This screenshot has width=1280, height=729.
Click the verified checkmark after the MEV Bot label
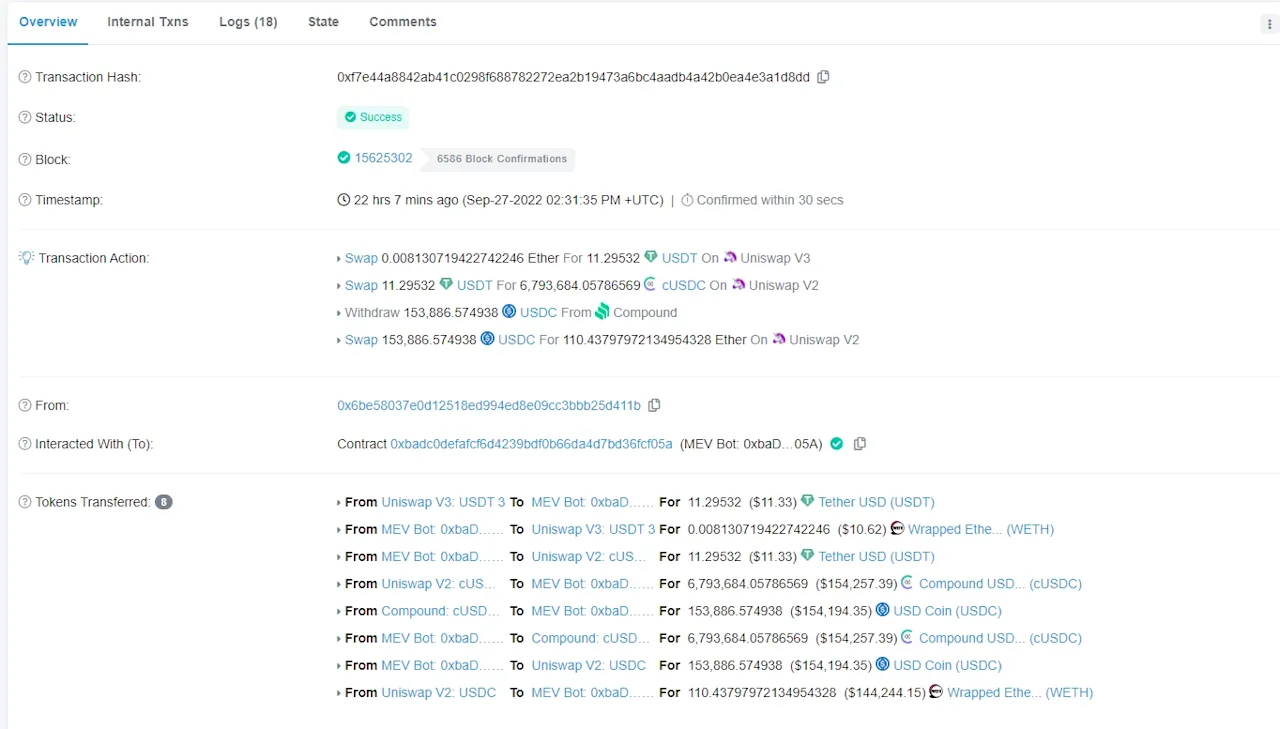click(x=837, y=444)
